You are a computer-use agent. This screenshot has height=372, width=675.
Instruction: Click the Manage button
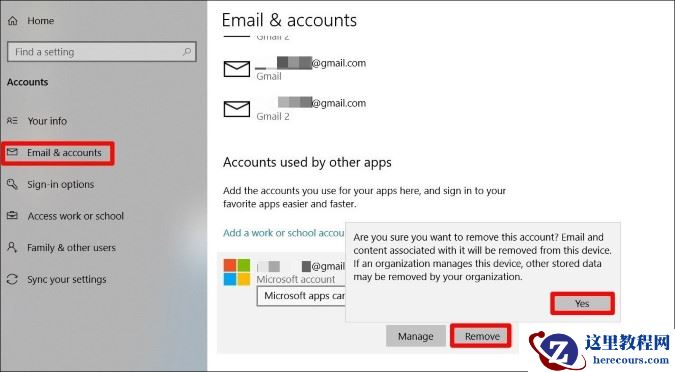[x=415, y=336]
